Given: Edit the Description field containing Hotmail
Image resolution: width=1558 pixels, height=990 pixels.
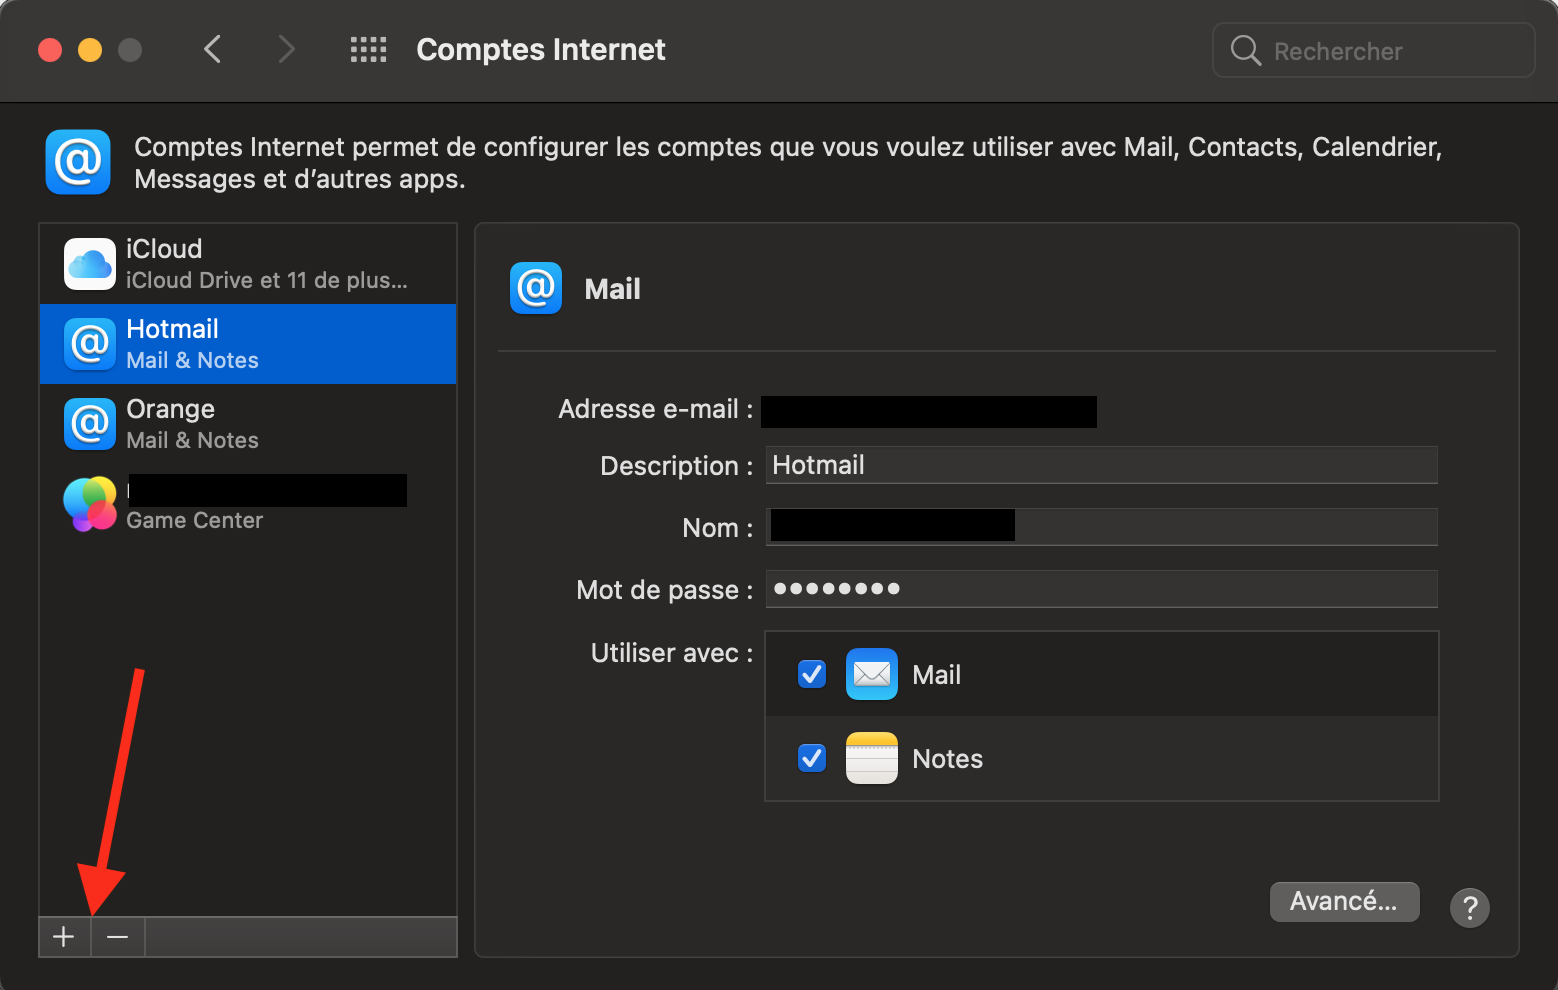Looking at the screenshot, I should point(1100,465).
